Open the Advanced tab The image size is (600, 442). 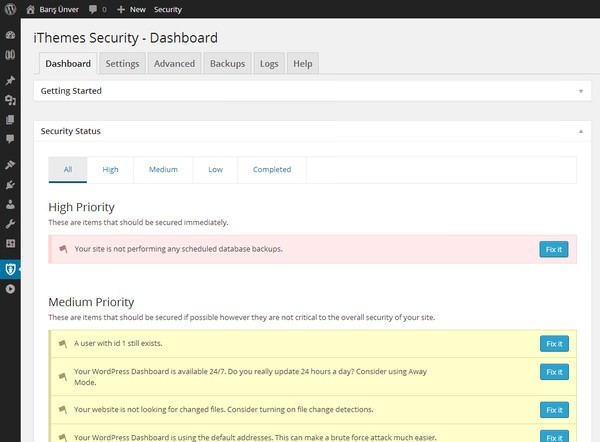point(174,64)
